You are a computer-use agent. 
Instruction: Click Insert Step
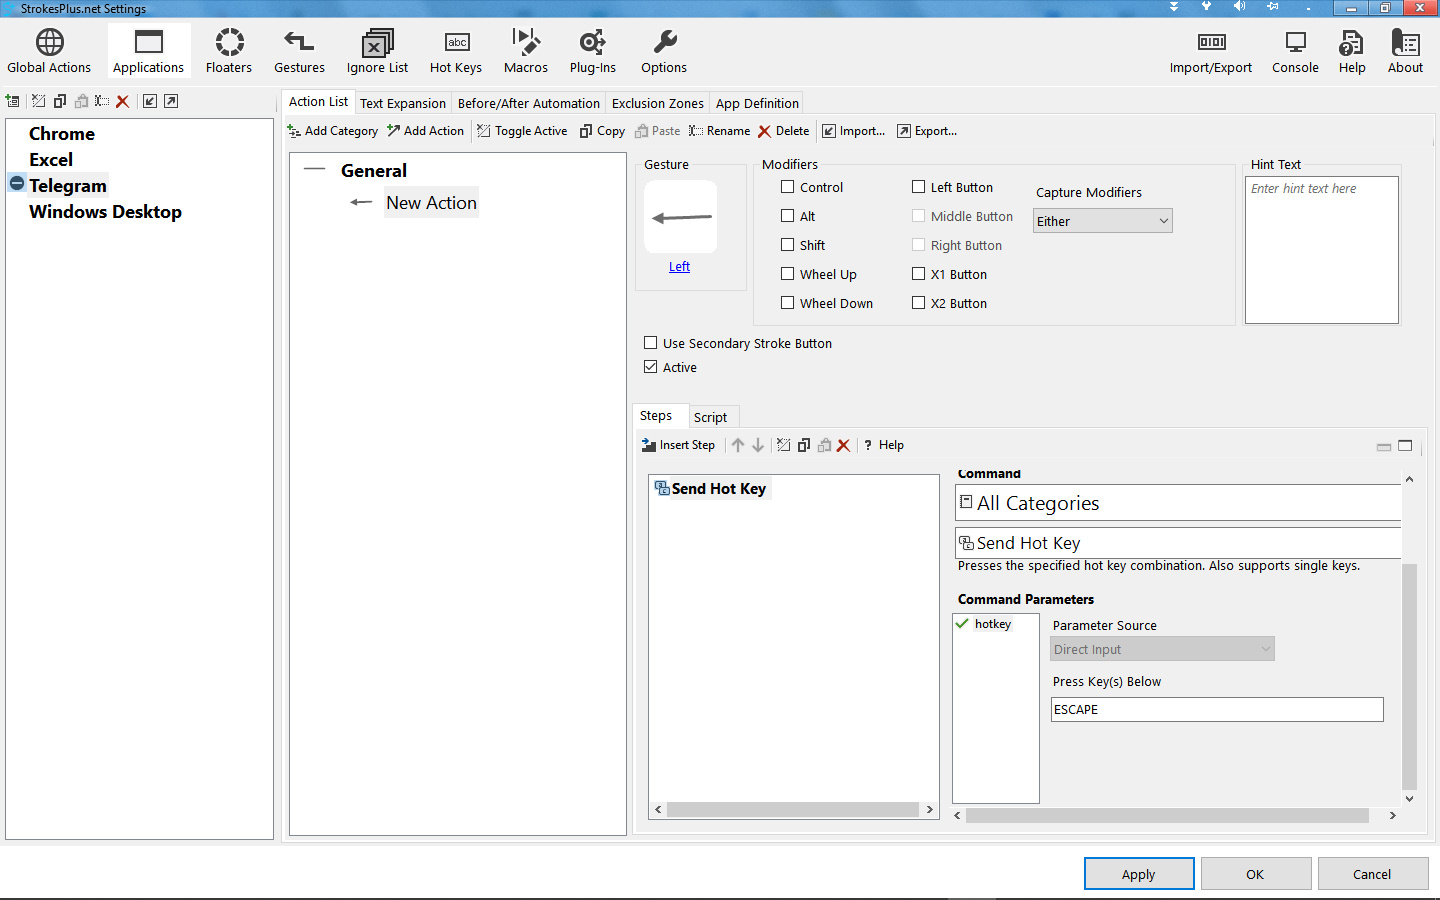coord(679,445)
